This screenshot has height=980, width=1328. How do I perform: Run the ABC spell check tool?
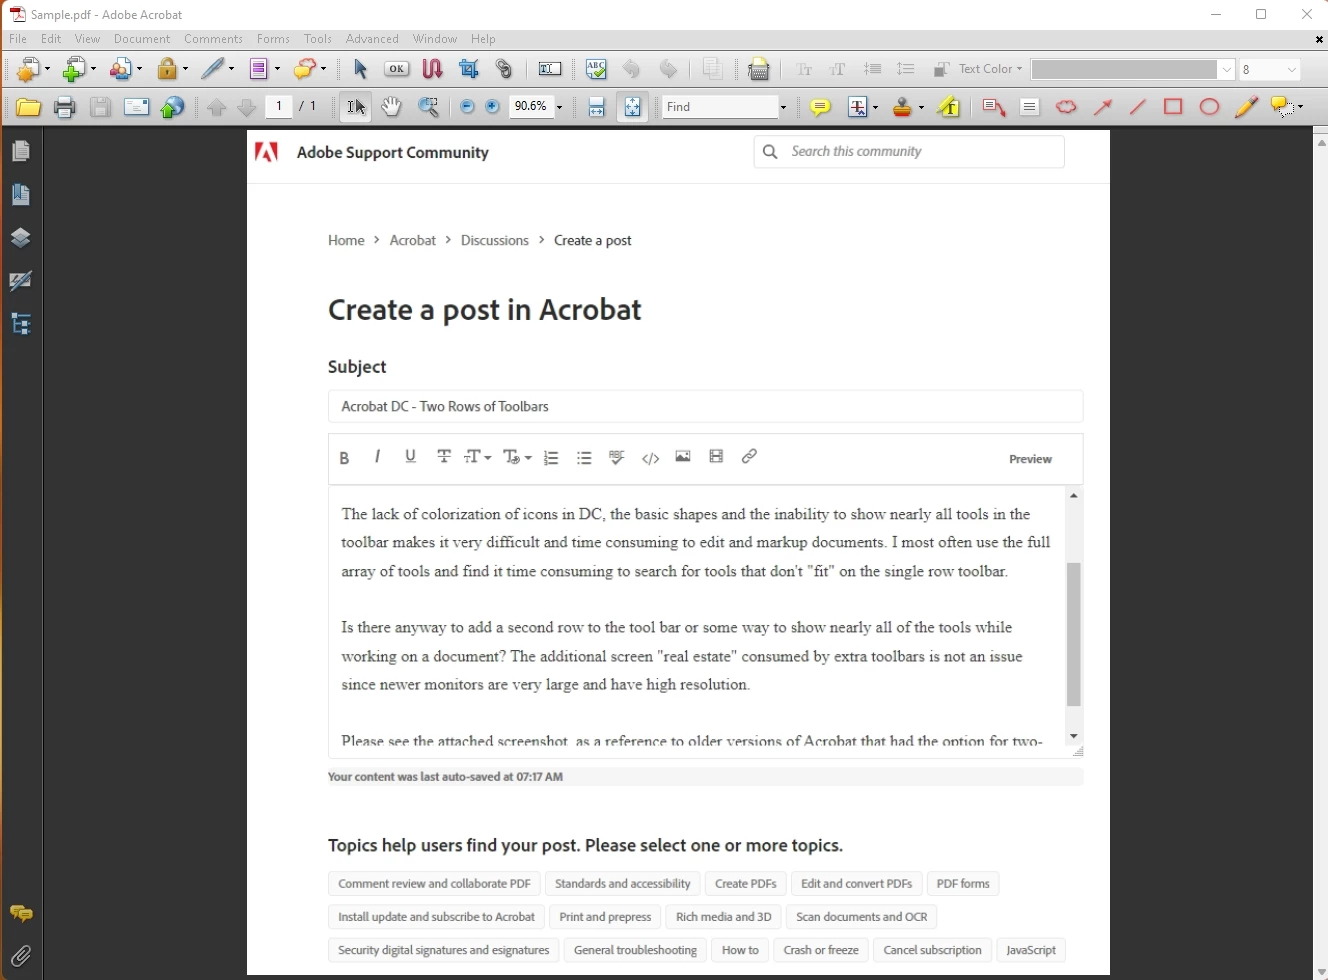click(596, 69)
